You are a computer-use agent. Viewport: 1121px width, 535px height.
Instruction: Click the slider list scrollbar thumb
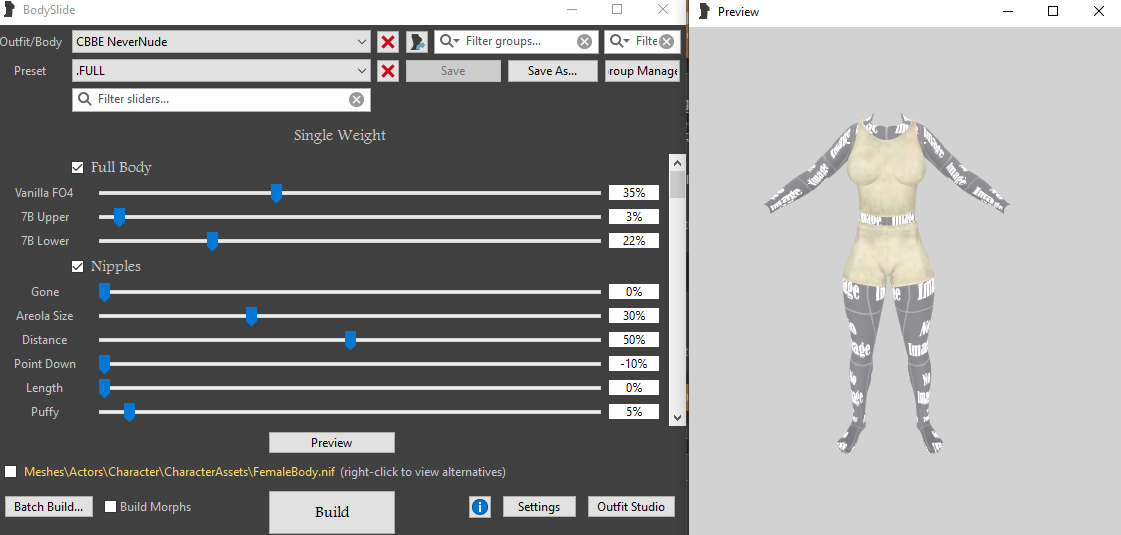[678, 185]
